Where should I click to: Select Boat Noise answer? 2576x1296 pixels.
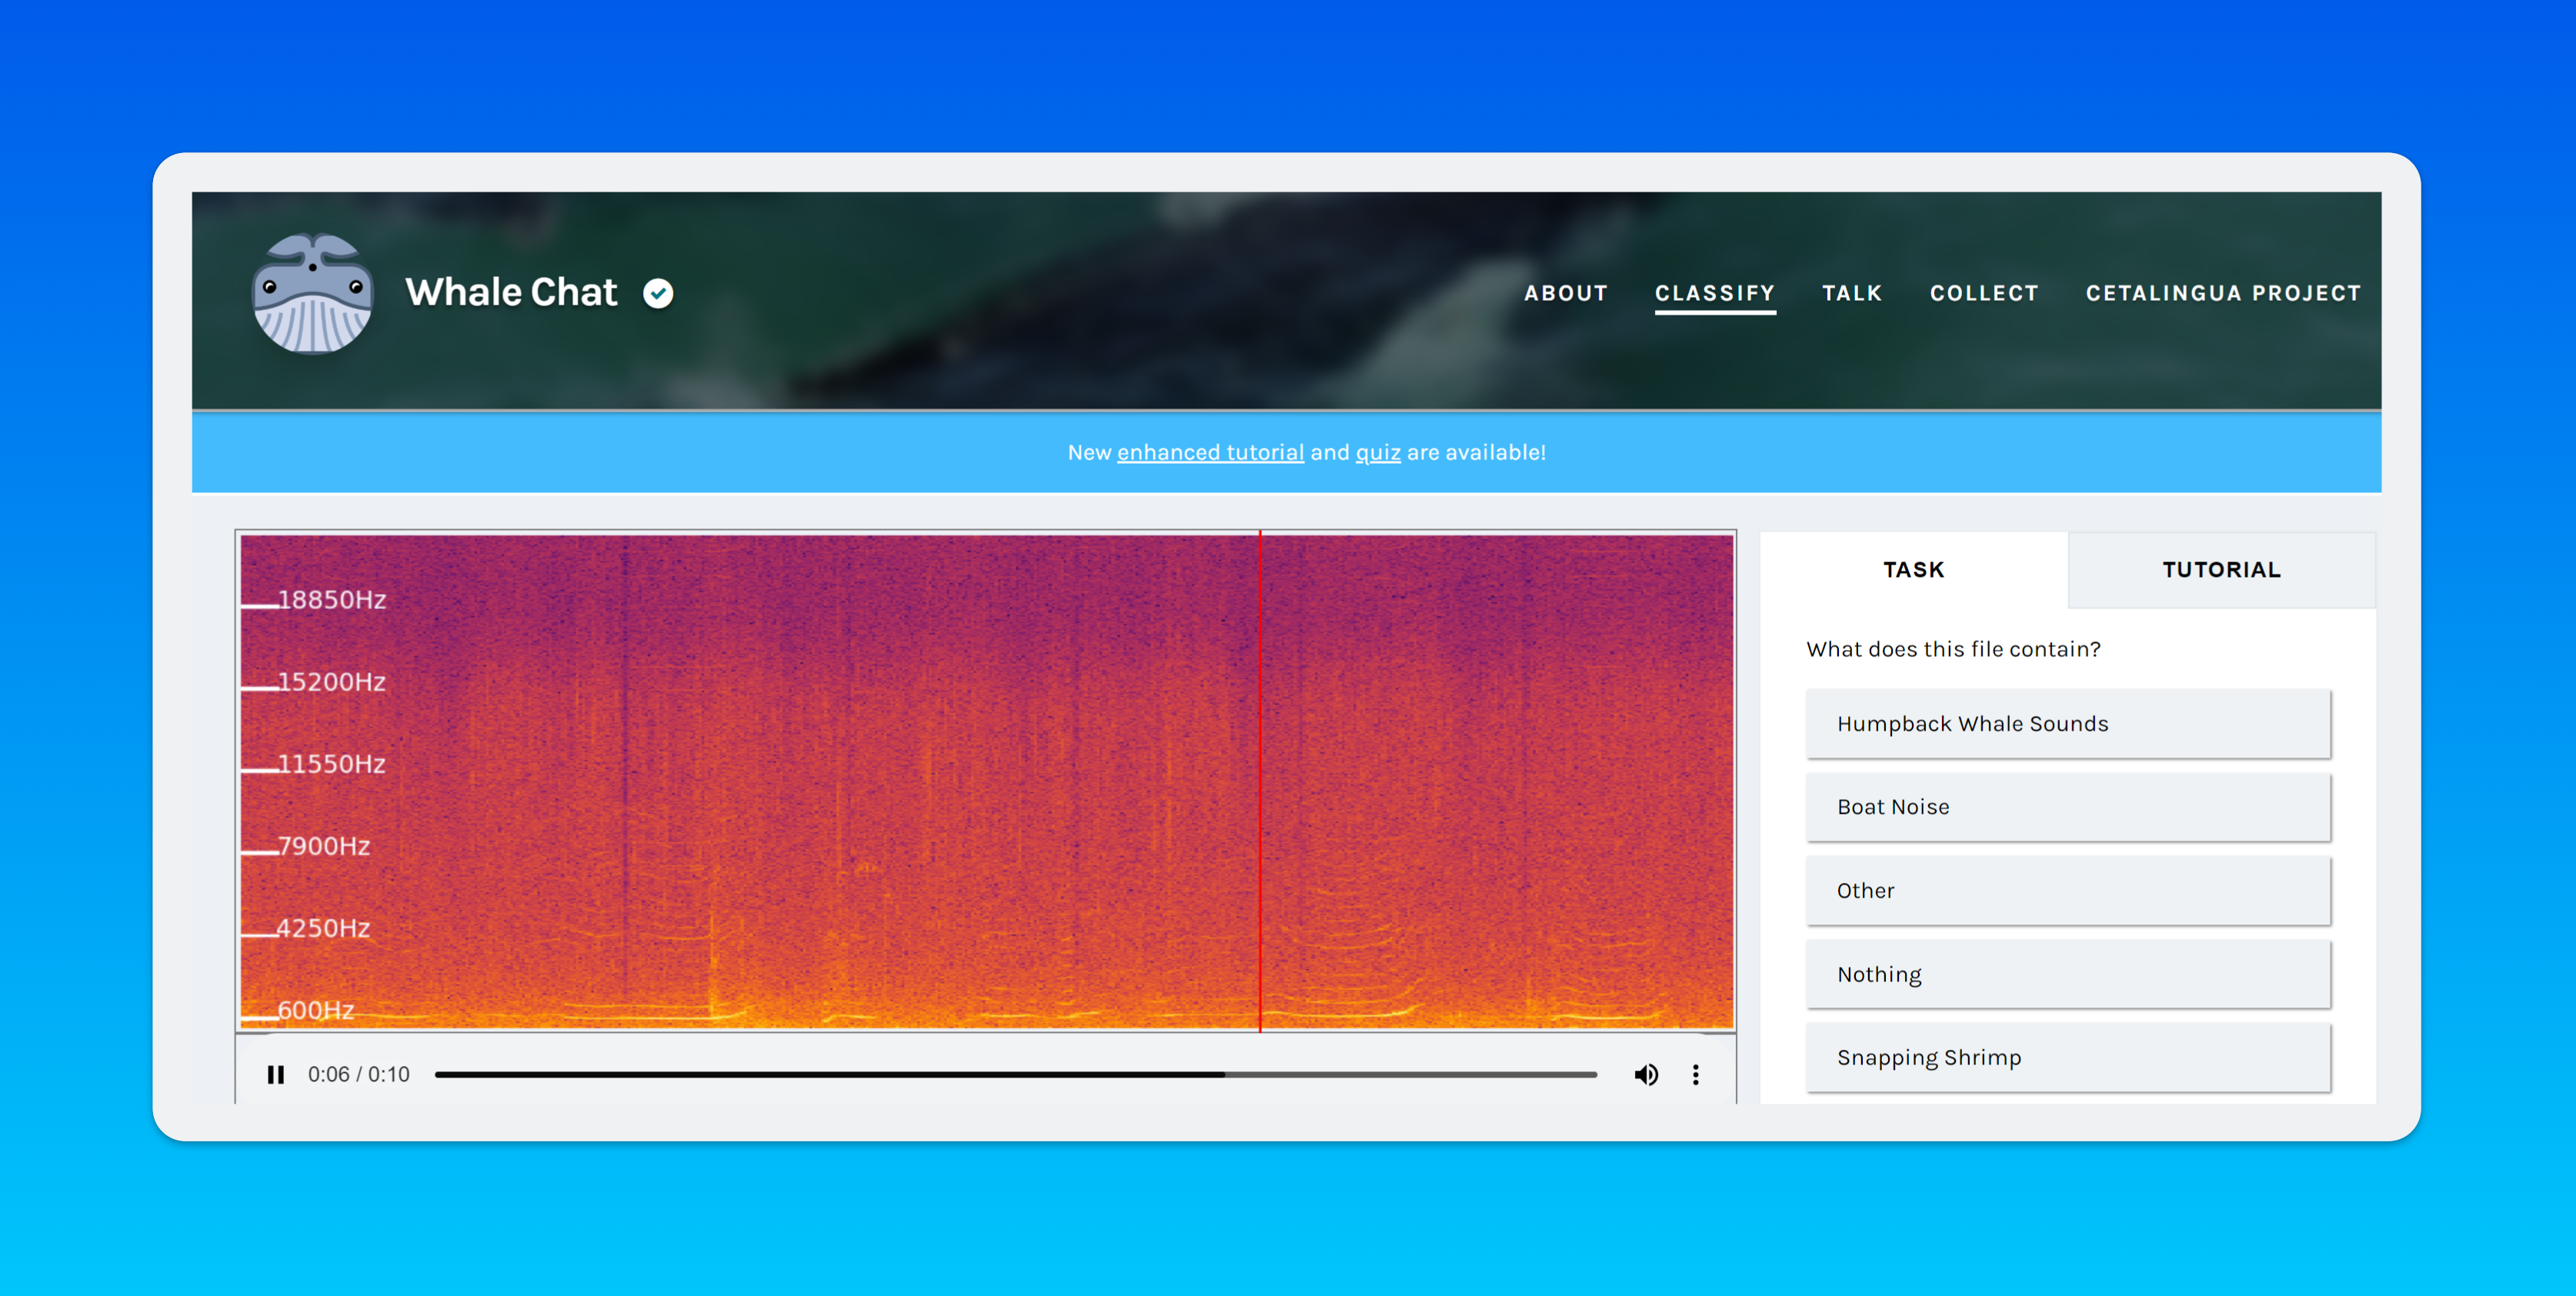pyautogui.click(x=2068, y=806)
